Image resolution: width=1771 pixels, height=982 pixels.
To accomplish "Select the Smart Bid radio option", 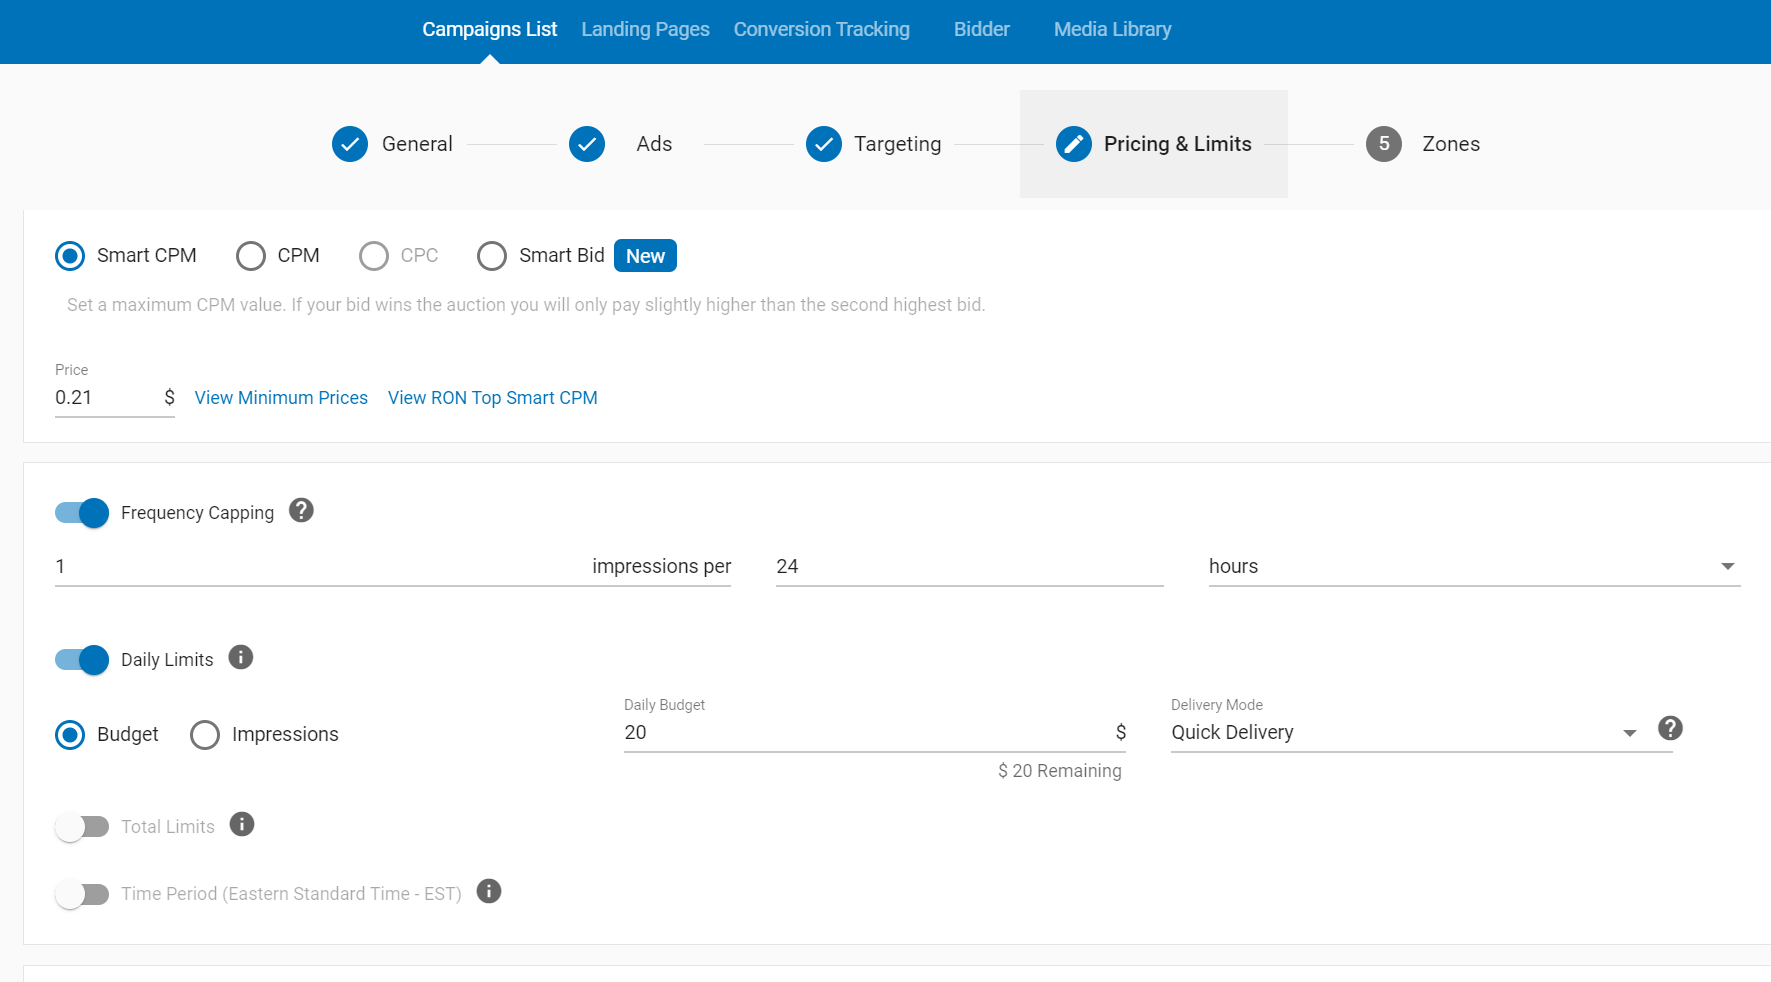I will (x=492, y=256).
